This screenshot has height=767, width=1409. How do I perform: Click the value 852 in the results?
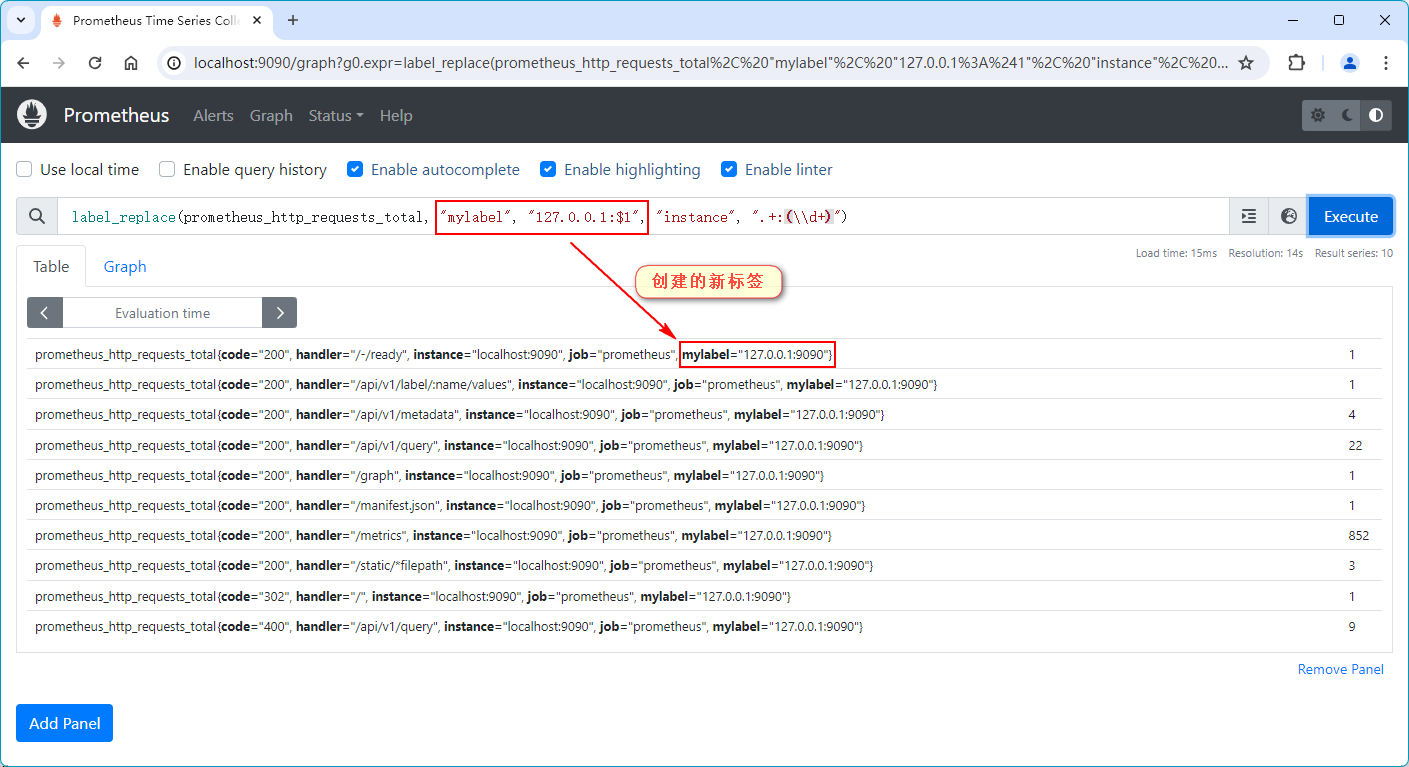pos(1358,535)
